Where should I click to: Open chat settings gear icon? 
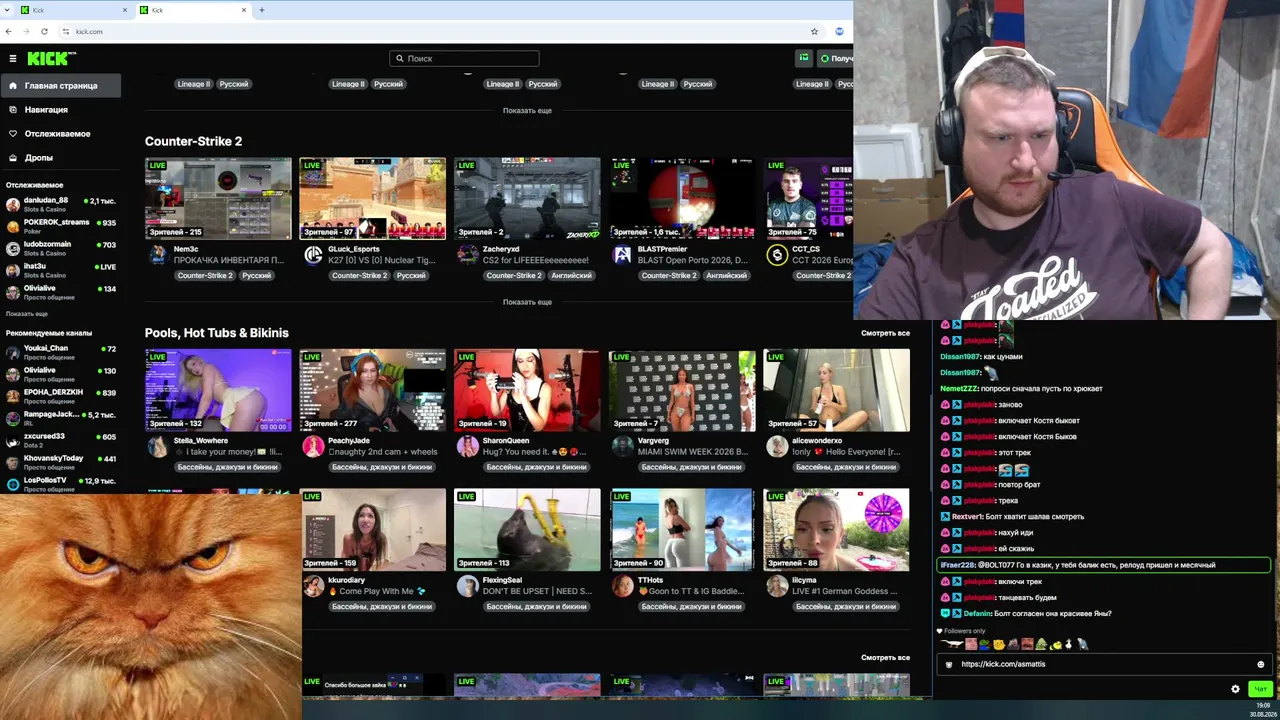[1235, 688]
